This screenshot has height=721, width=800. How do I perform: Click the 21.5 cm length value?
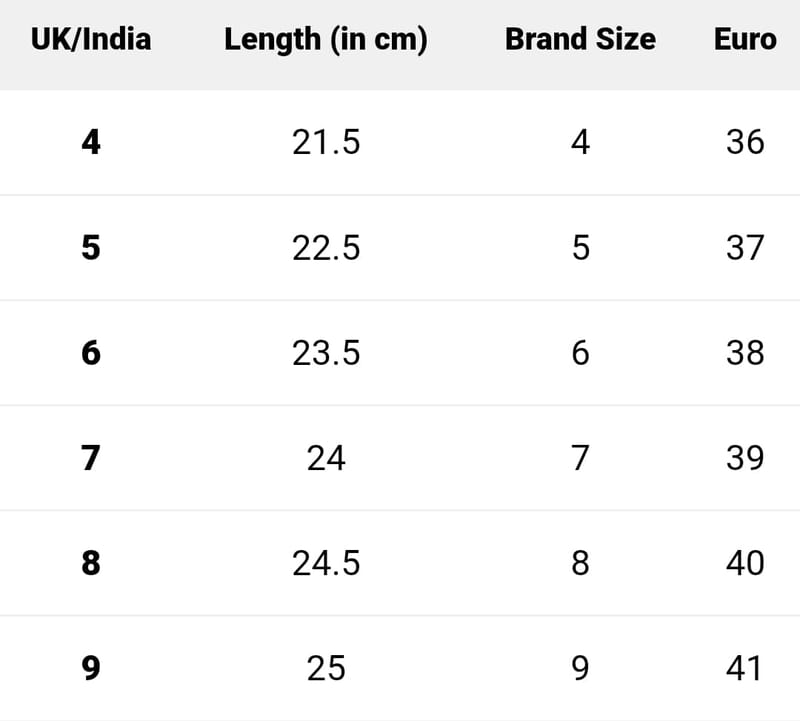[x=326, y=143]
